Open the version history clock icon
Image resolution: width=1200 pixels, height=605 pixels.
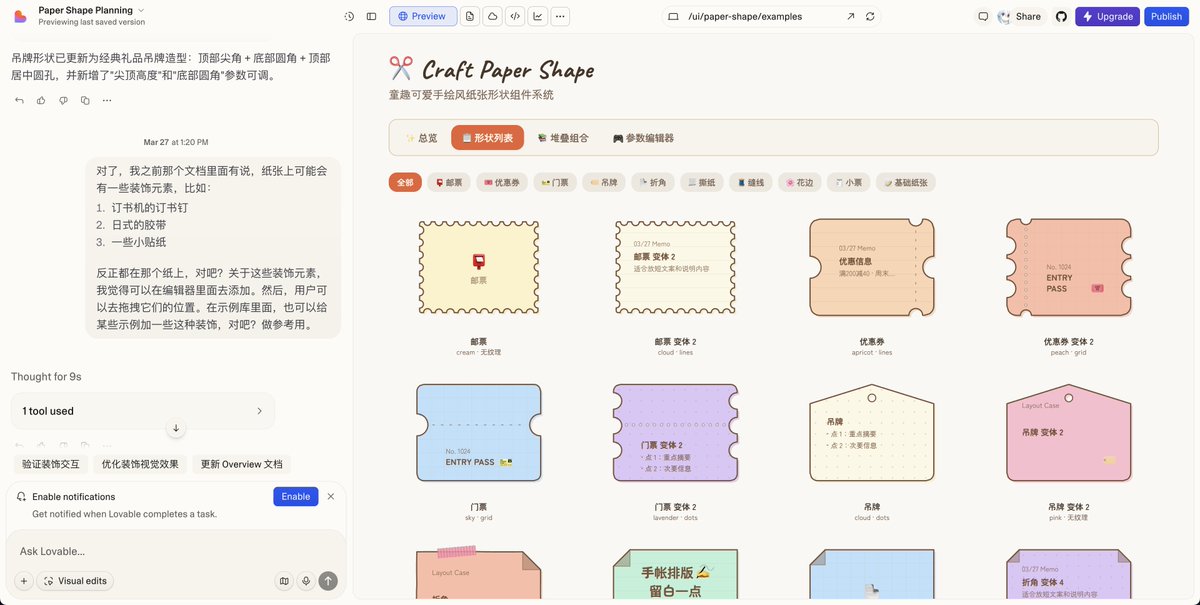coord(349,16)
